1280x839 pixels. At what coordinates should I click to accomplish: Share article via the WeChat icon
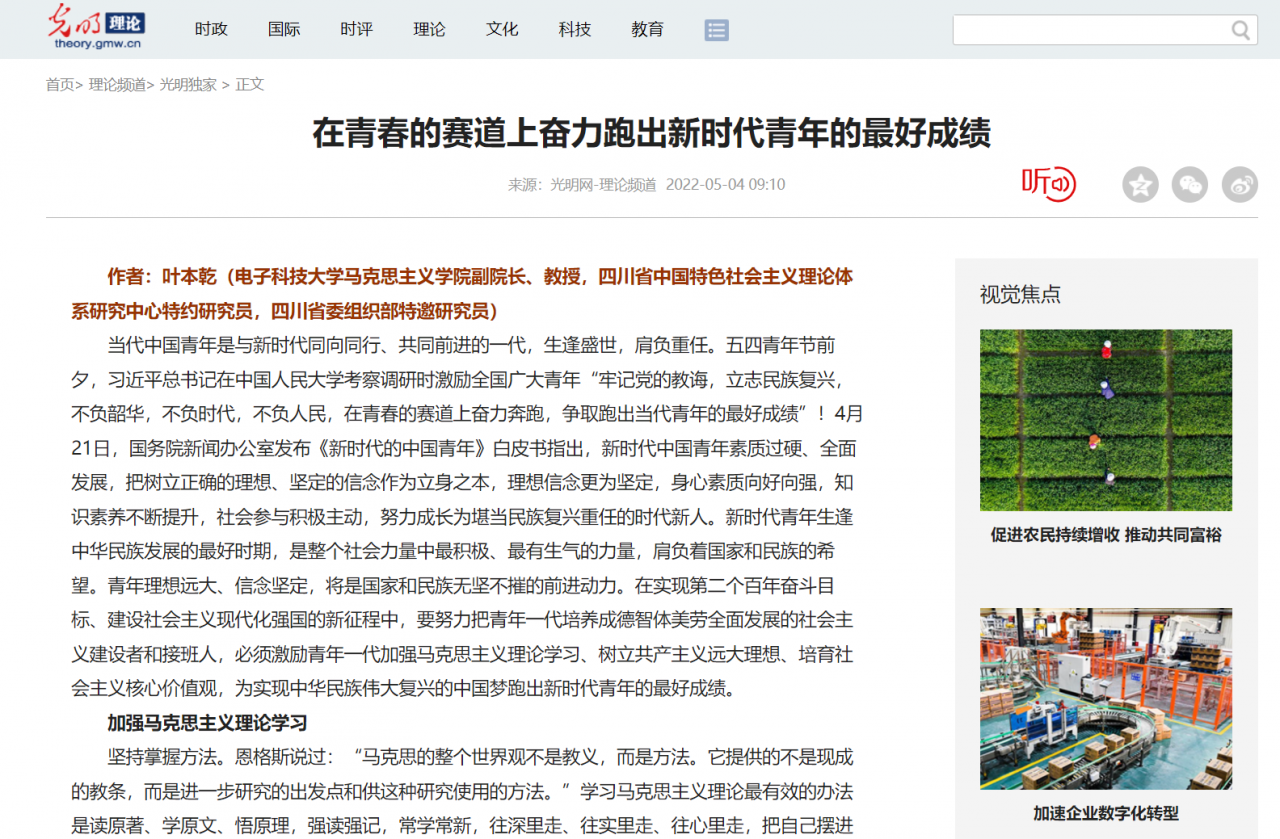pyautogui.click(x=1190, y=185)
